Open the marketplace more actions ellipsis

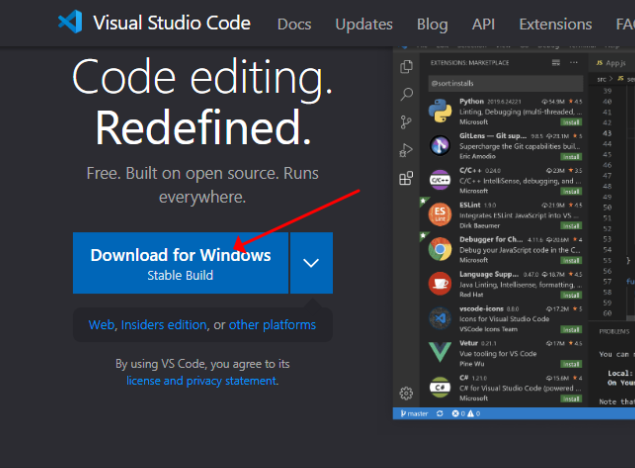pos(574,62)
